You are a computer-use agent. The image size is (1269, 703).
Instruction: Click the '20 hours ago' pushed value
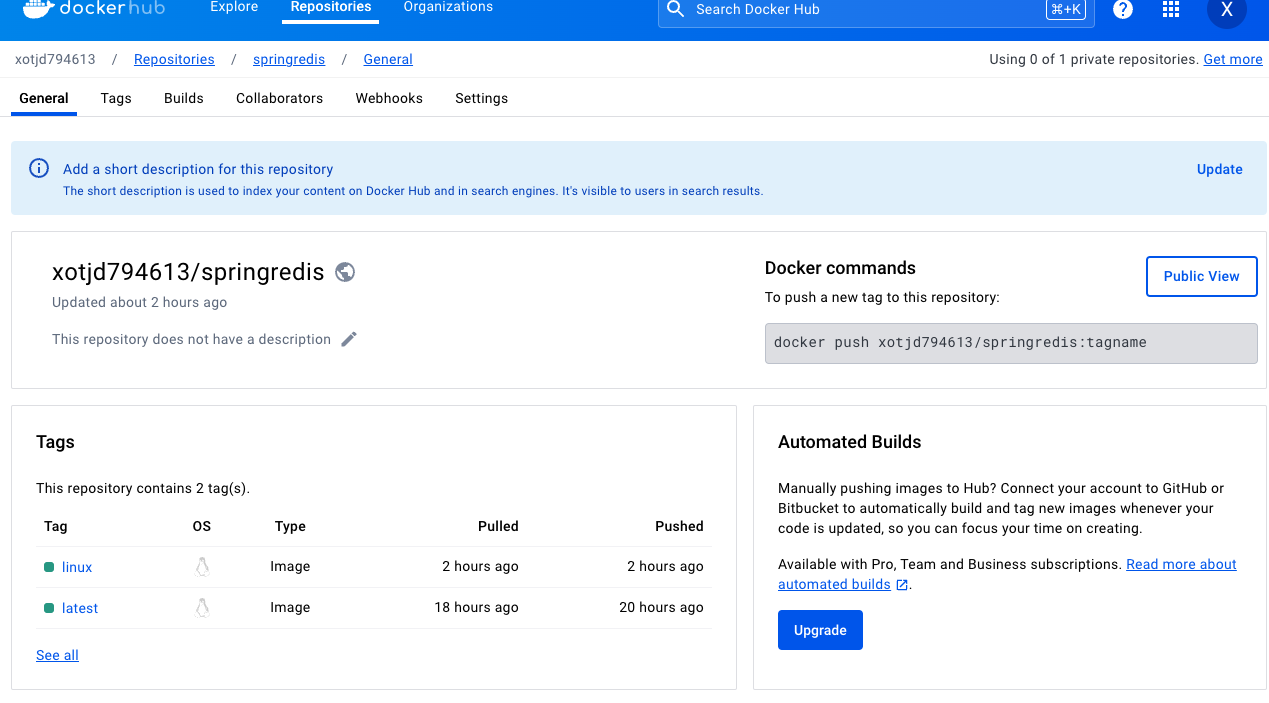(x=661, y=607)
